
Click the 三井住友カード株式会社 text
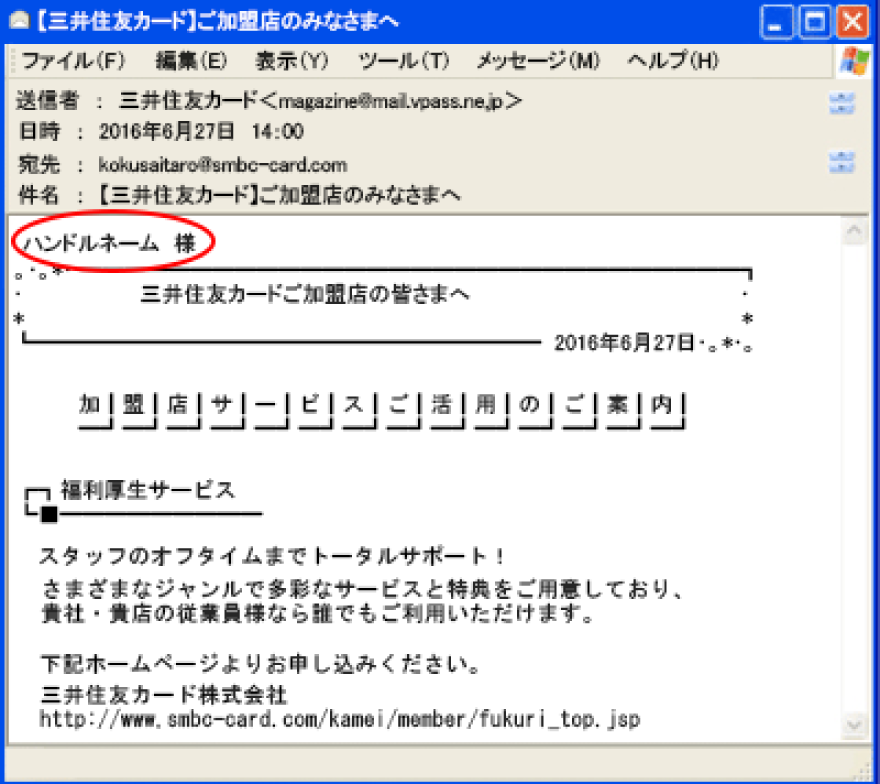click(164, 695)
